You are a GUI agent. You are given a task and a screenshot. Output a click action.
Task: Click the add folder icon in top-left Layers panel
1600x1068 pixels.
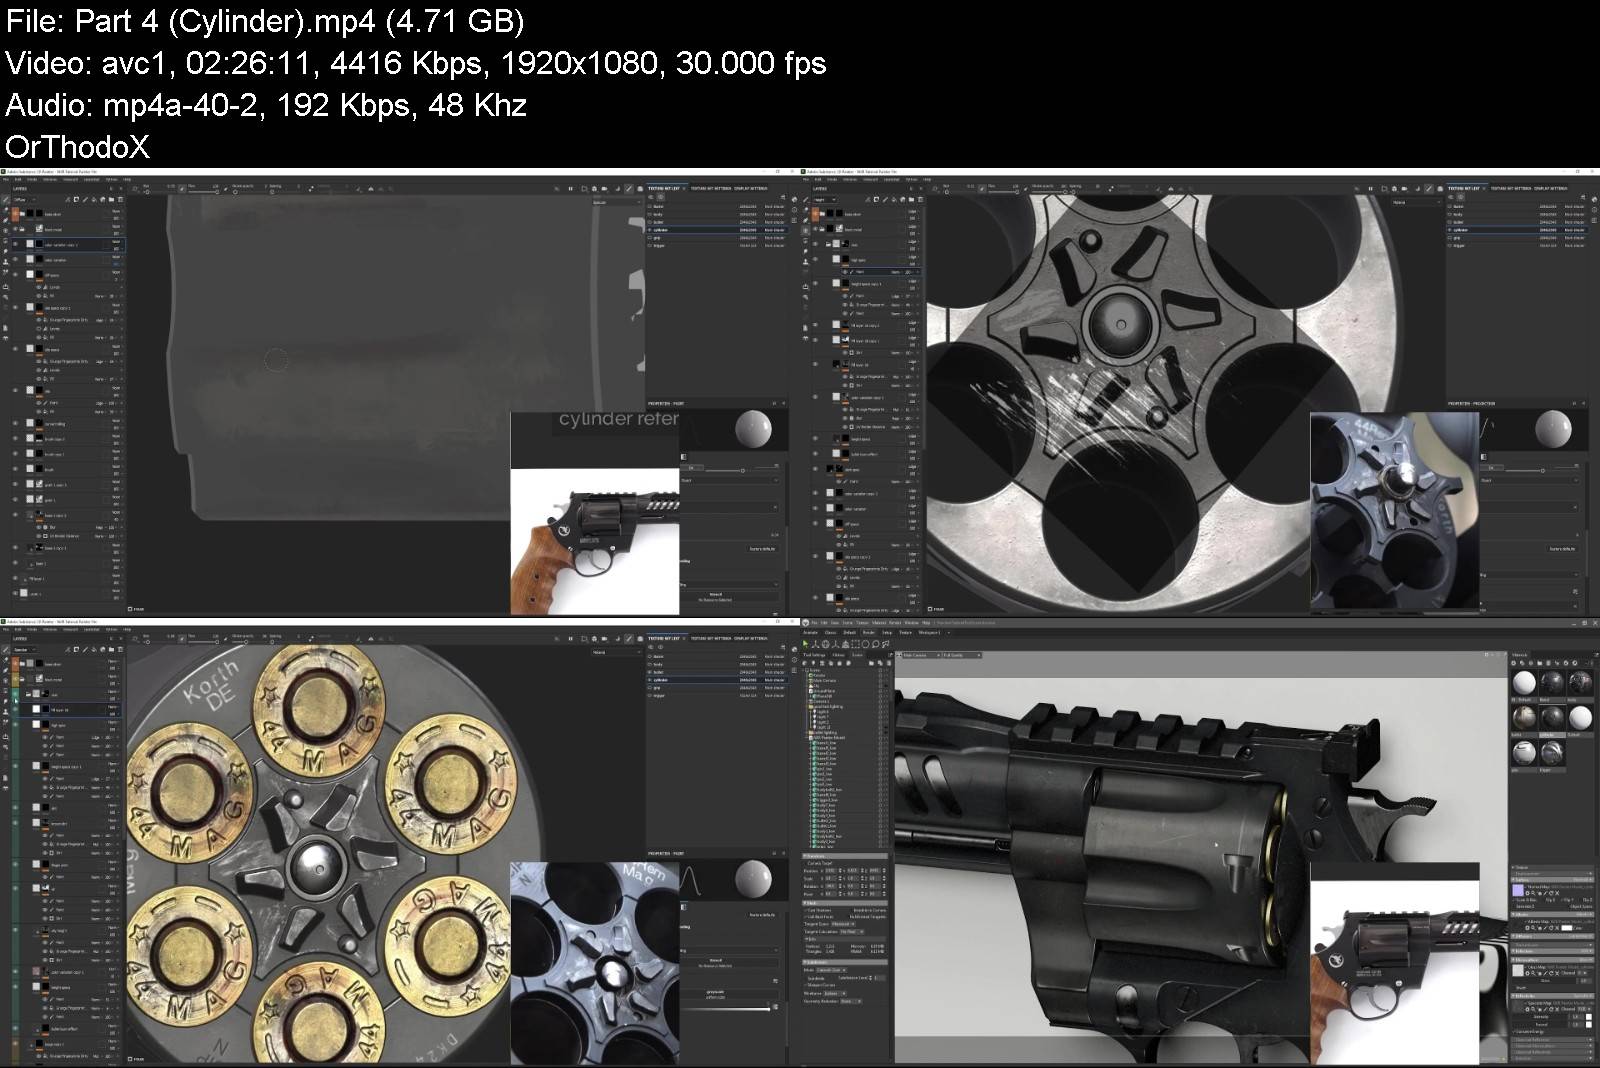point(110,200)
